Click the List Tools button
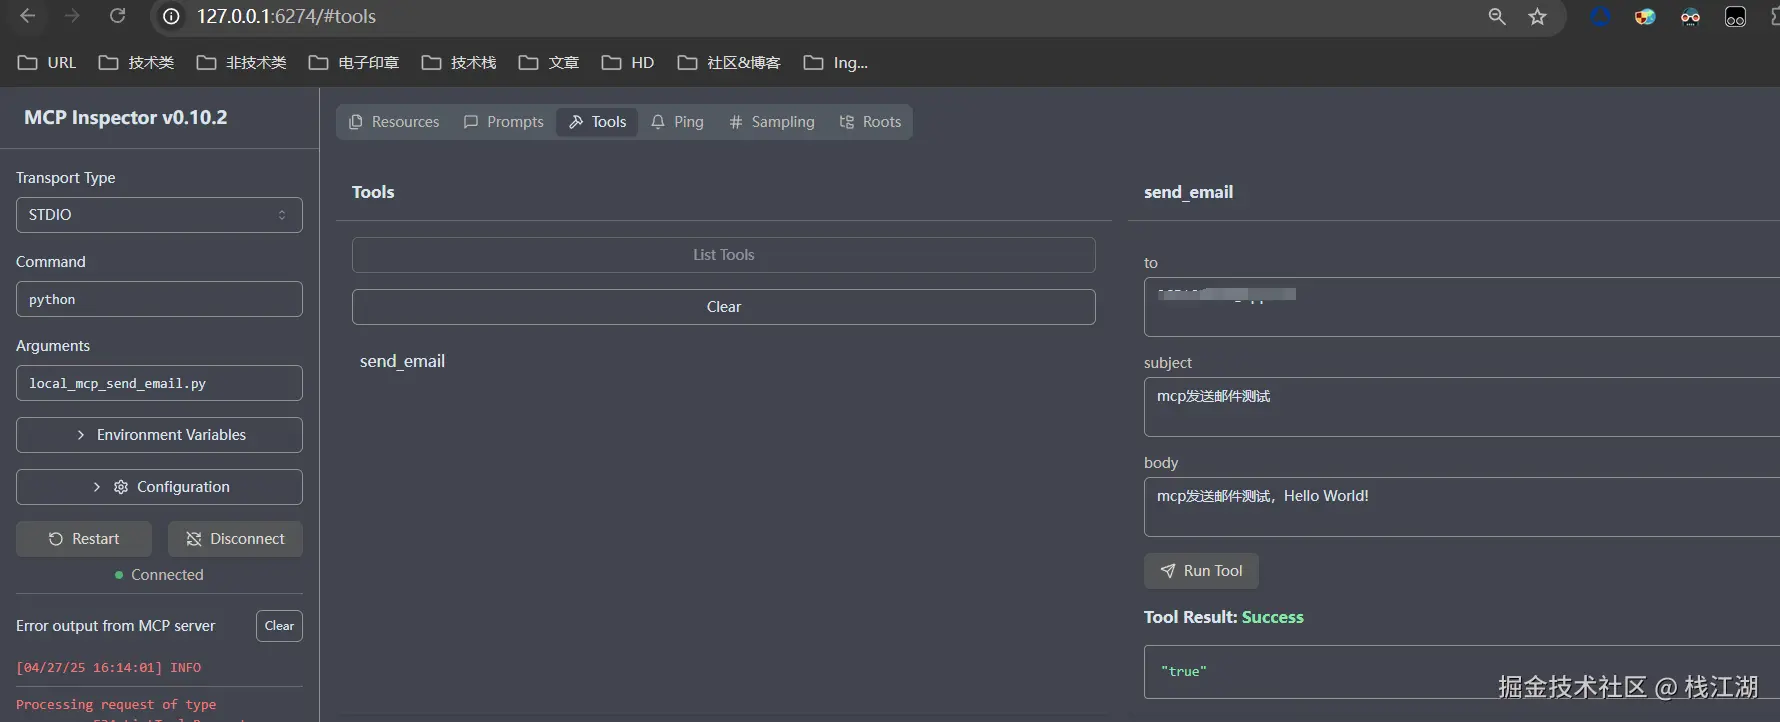This screenshot has width=1780, height=722. point(724,255)
